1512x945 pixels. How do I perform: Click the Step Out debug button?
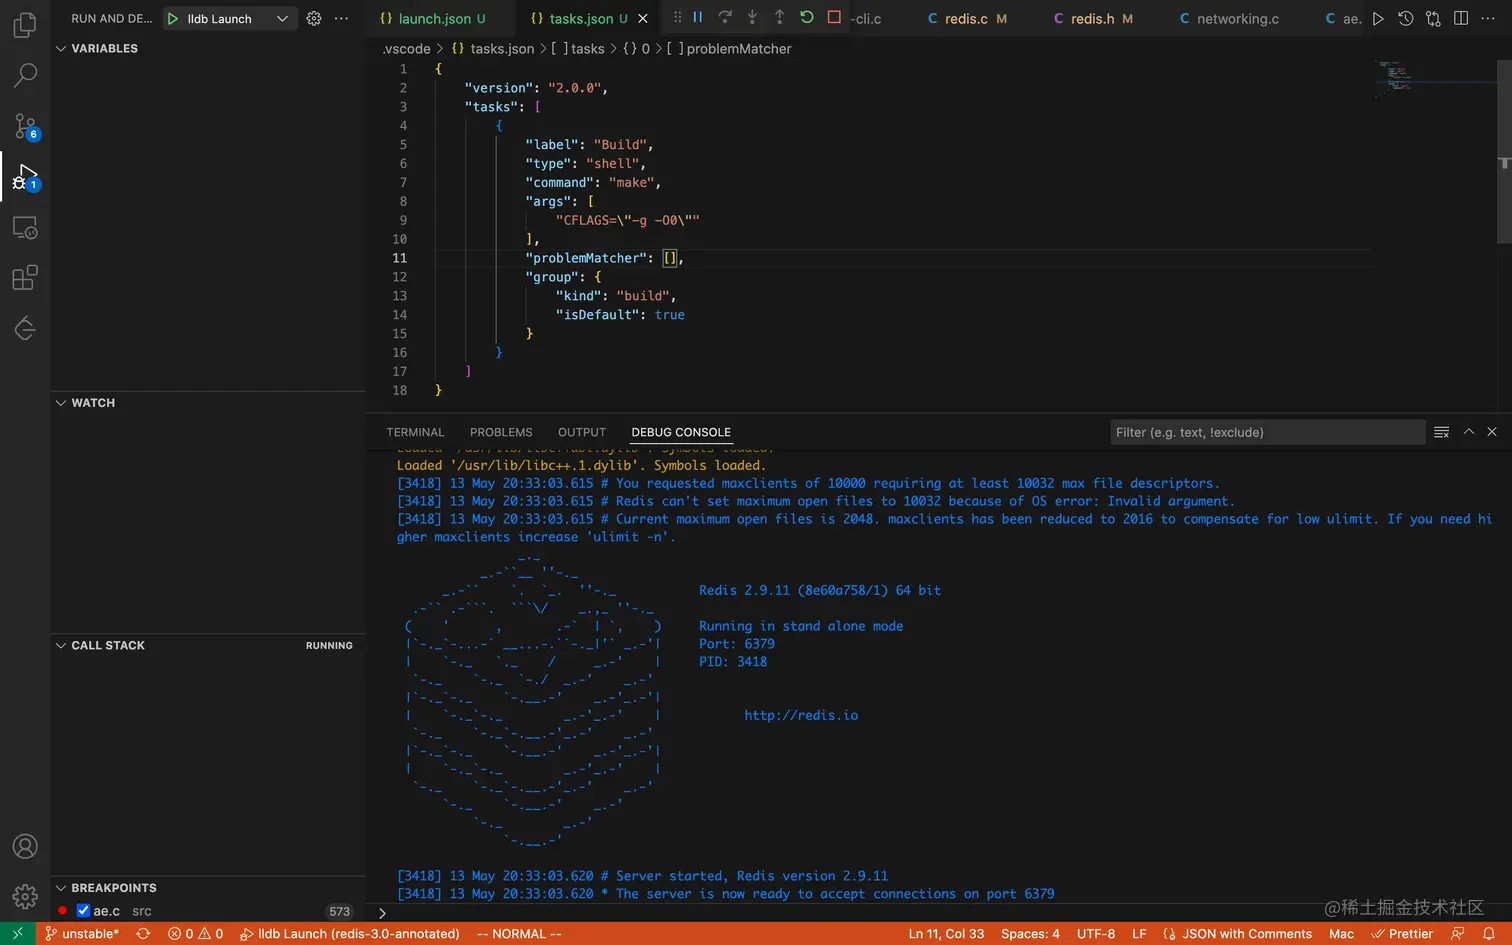[x=779, y=17]
